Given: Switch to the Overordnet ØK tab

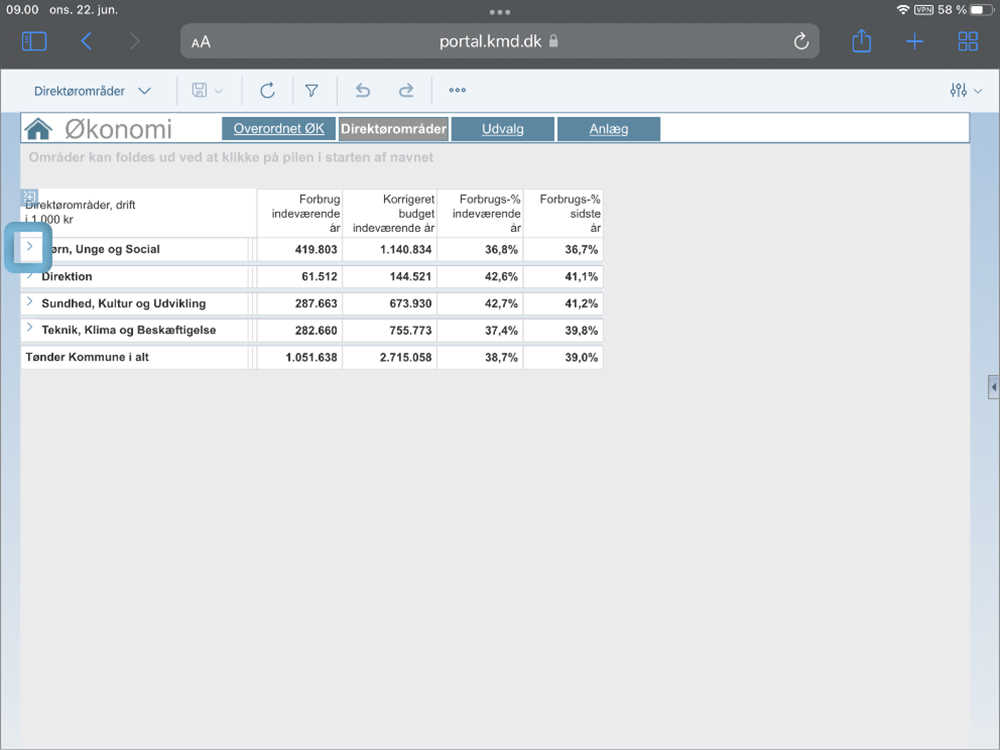Looking at the screenshot, I should tap(278, 129).
